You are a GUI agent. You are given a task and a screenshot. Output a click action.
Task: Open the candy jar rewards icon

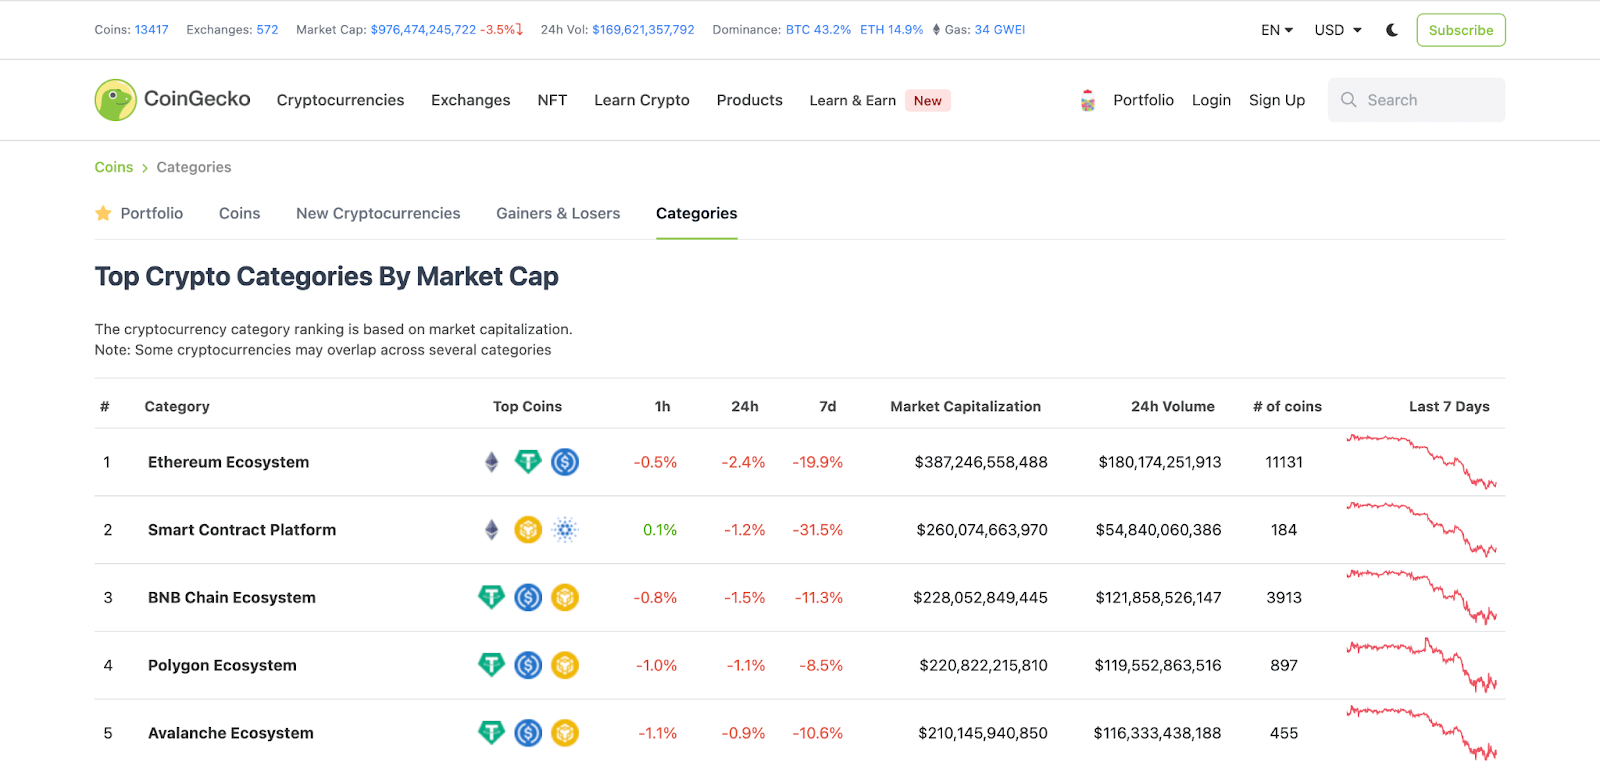tap(1088, 100)
